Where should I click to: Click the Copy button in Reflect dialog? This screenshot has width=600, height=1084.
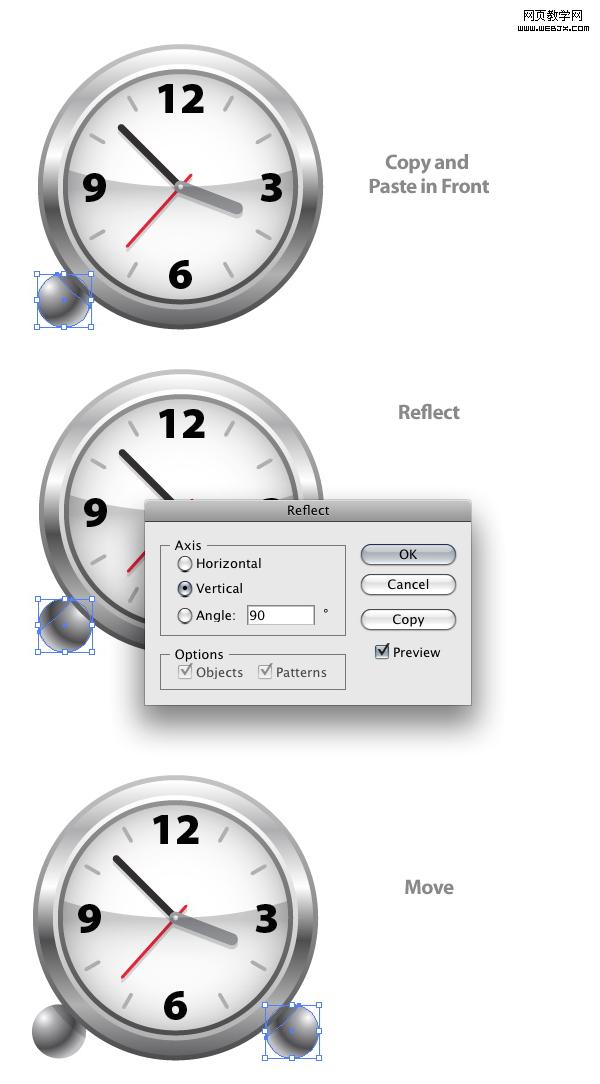coord(408,619)
